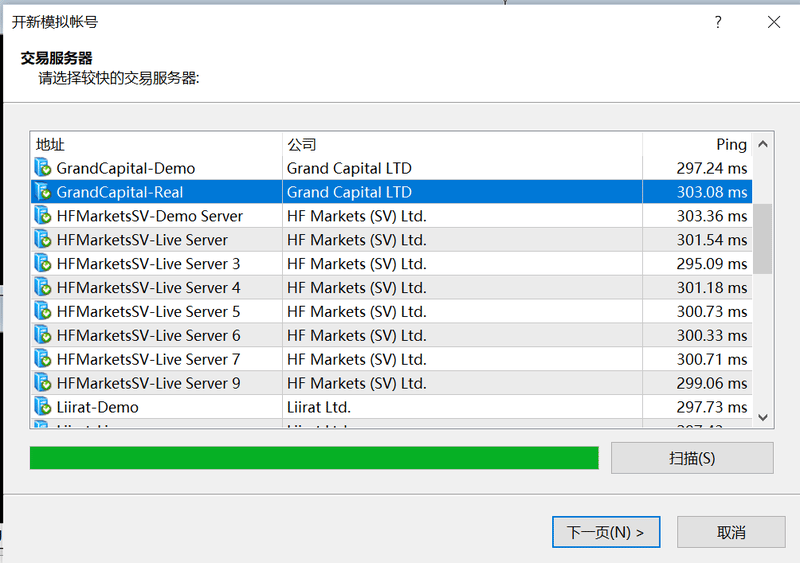Click the 301.54 ms ping value
The height and width of the screenshot is (563, 800).
tap(712, 240)
